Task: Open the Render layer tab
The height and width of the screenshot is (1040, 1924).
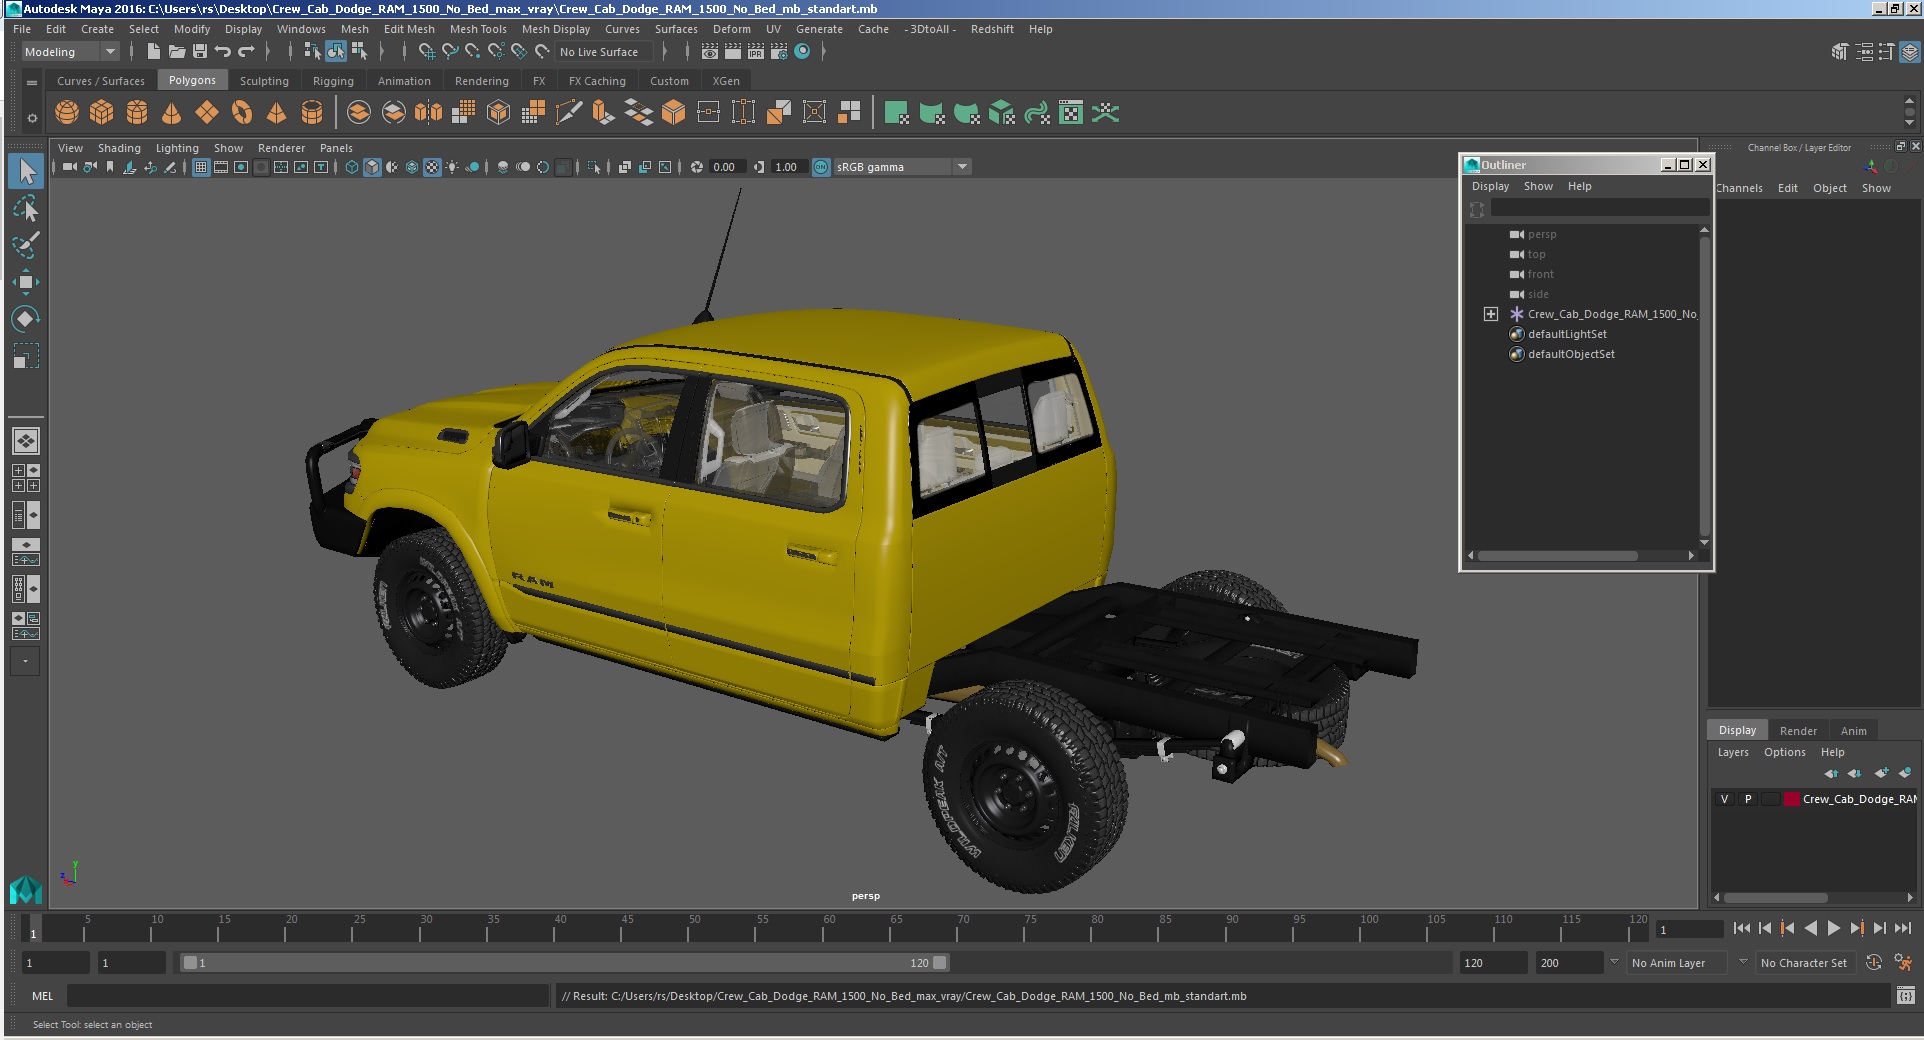Action: tap(1798, 731)
